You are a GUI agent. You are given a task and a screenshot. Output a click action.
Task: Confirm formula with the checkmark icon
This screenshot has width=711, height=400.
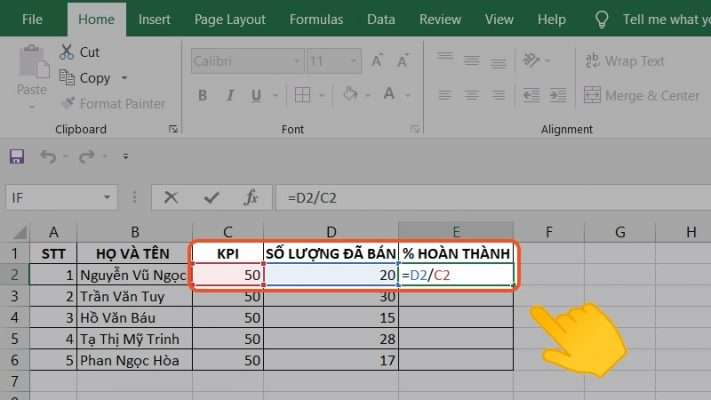tap(211, 198)
